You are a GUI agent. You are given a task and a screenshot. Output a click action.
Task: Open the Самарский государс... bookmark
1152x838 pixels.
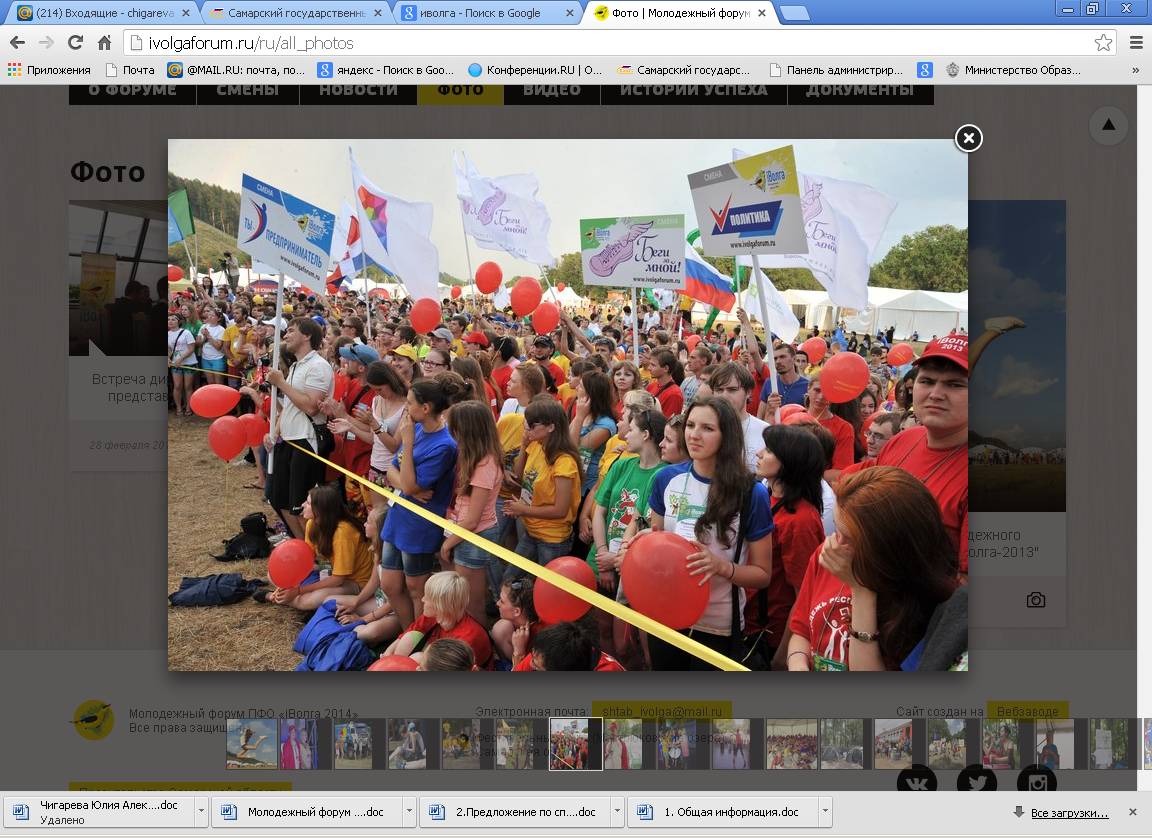coord(684,70)
